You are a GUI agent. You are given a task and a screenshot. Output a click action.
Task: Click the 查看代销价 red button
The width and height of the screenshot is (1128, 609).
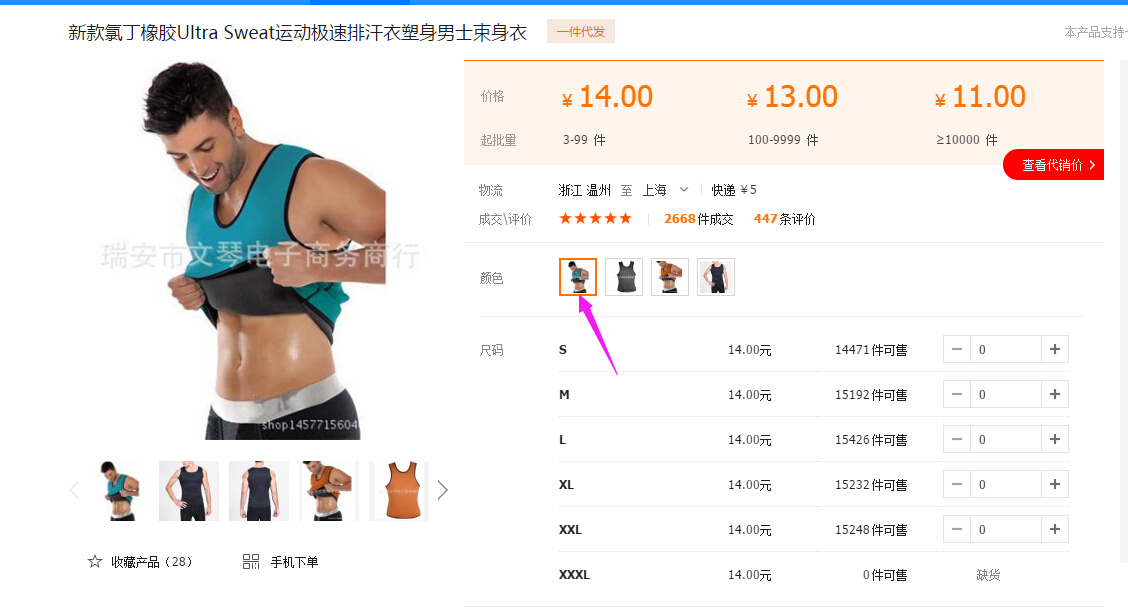[x=1054, y=165]
